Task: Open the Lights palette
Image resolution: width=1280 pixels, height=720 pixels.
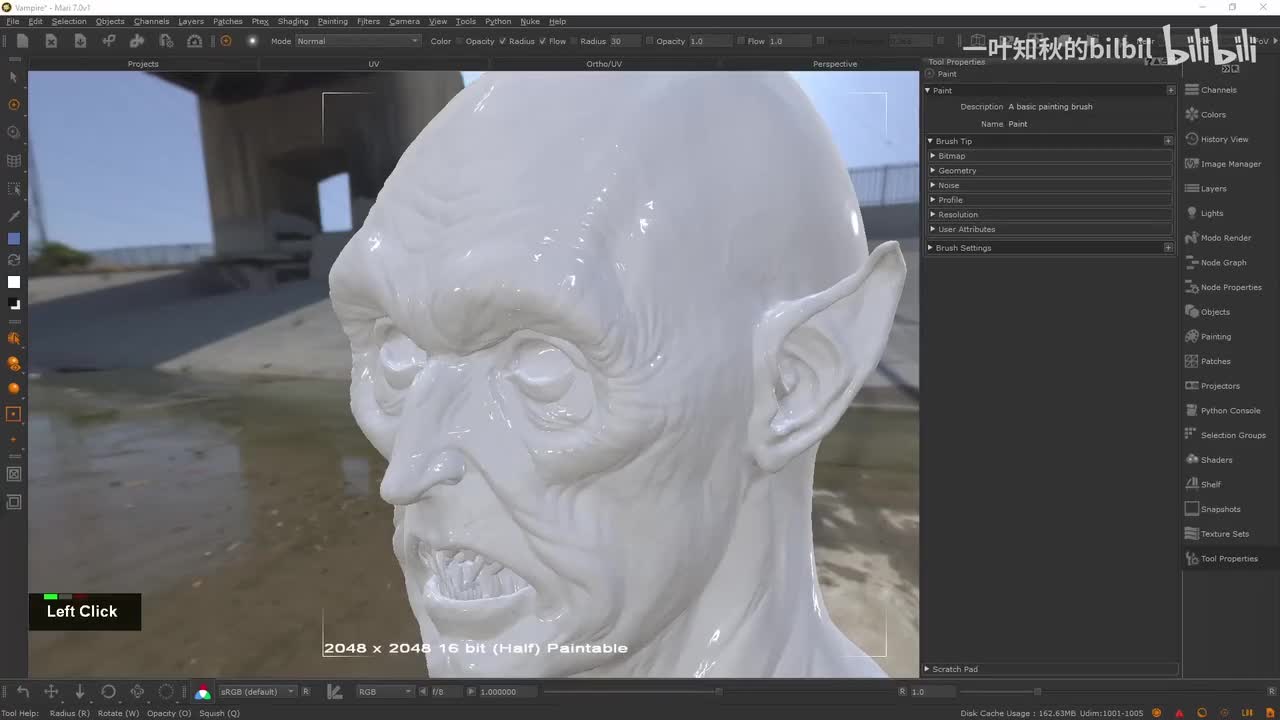Action: pos(1204,213)
